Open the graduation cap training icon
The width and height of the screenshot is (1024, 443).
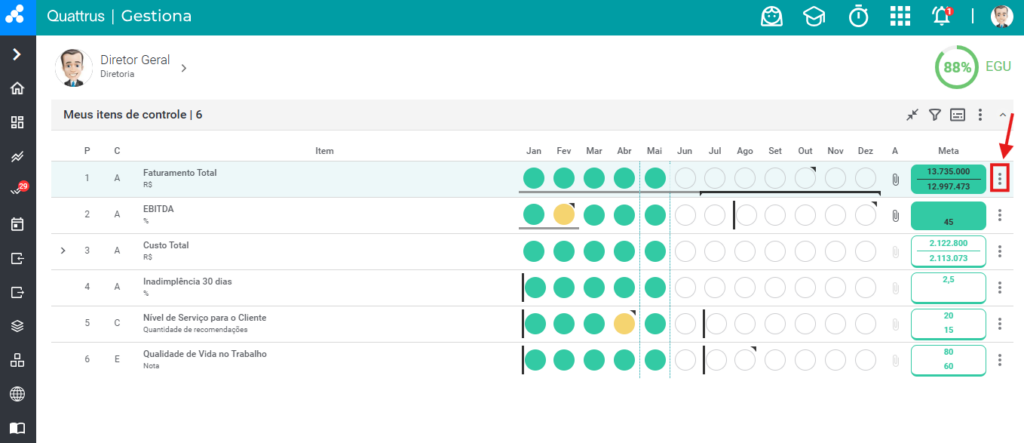point(814,17)
